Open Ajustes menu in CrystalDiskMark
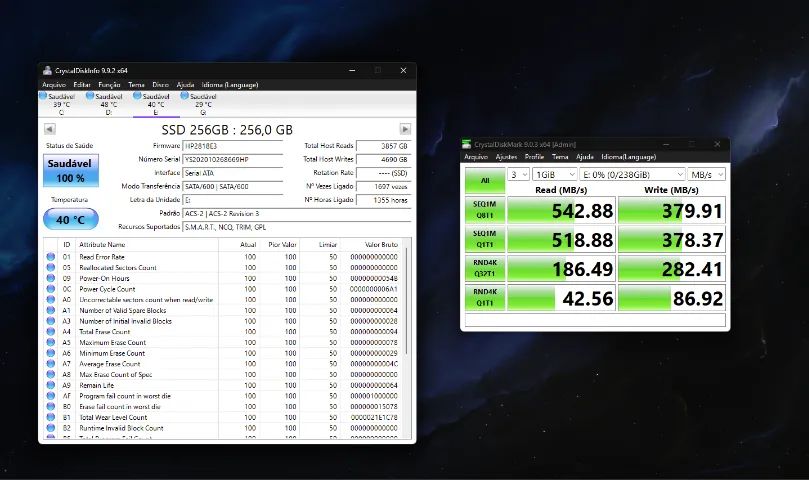Viewport: 809px width, 480px height. point(506,157)
